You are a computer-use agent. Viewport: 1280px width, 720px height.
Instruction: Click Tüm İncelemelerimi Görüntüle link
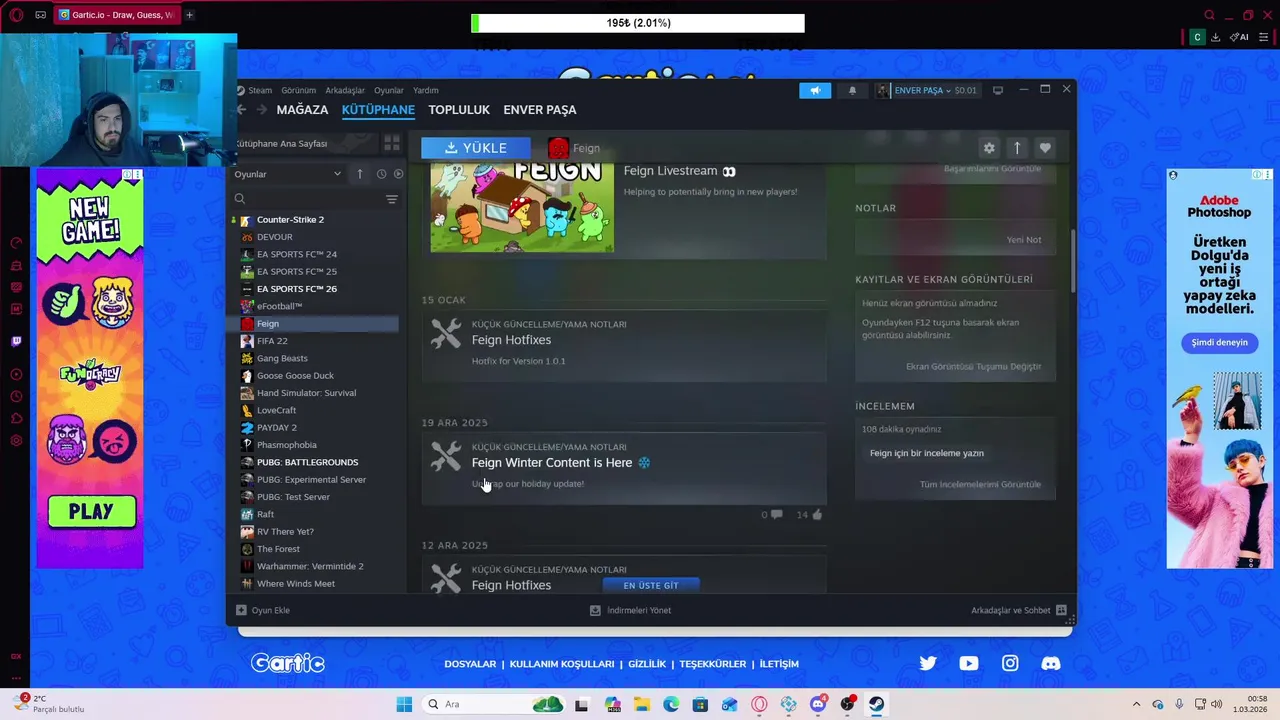click(x=980, y=484)
